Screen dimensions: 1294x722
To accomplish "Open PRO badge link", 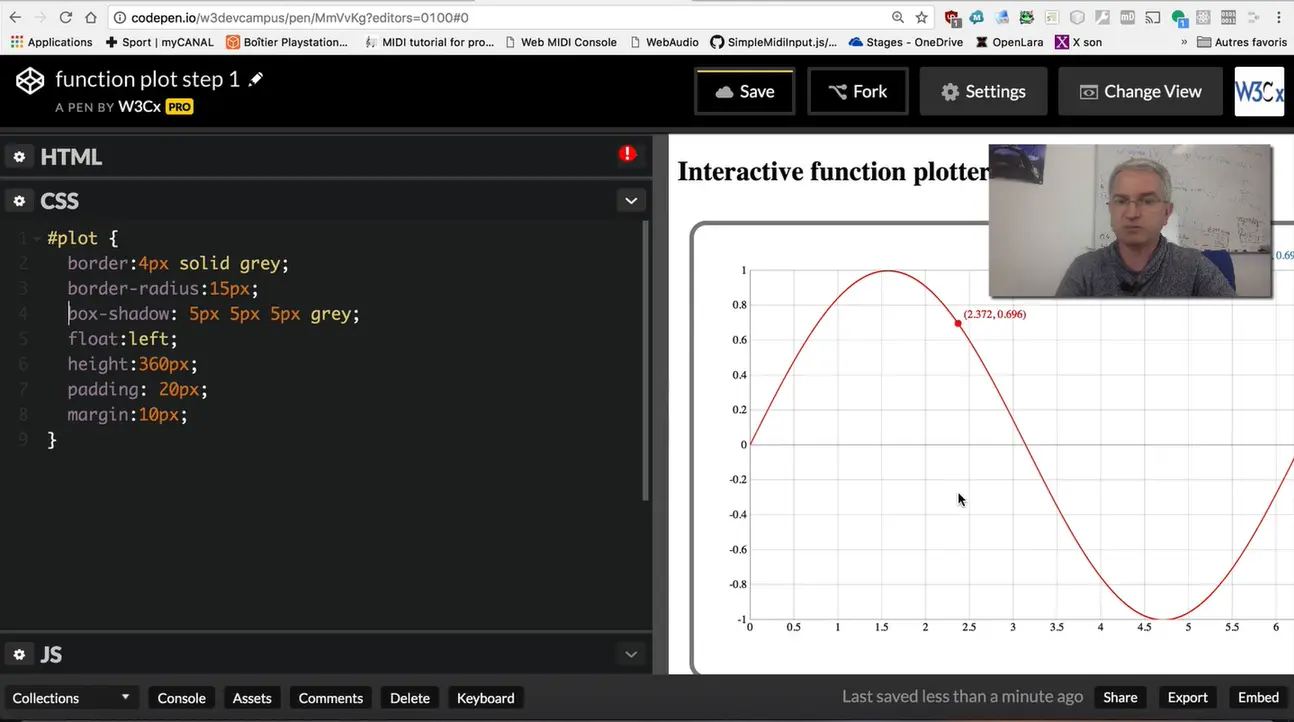I will click(x=179, y=106).
